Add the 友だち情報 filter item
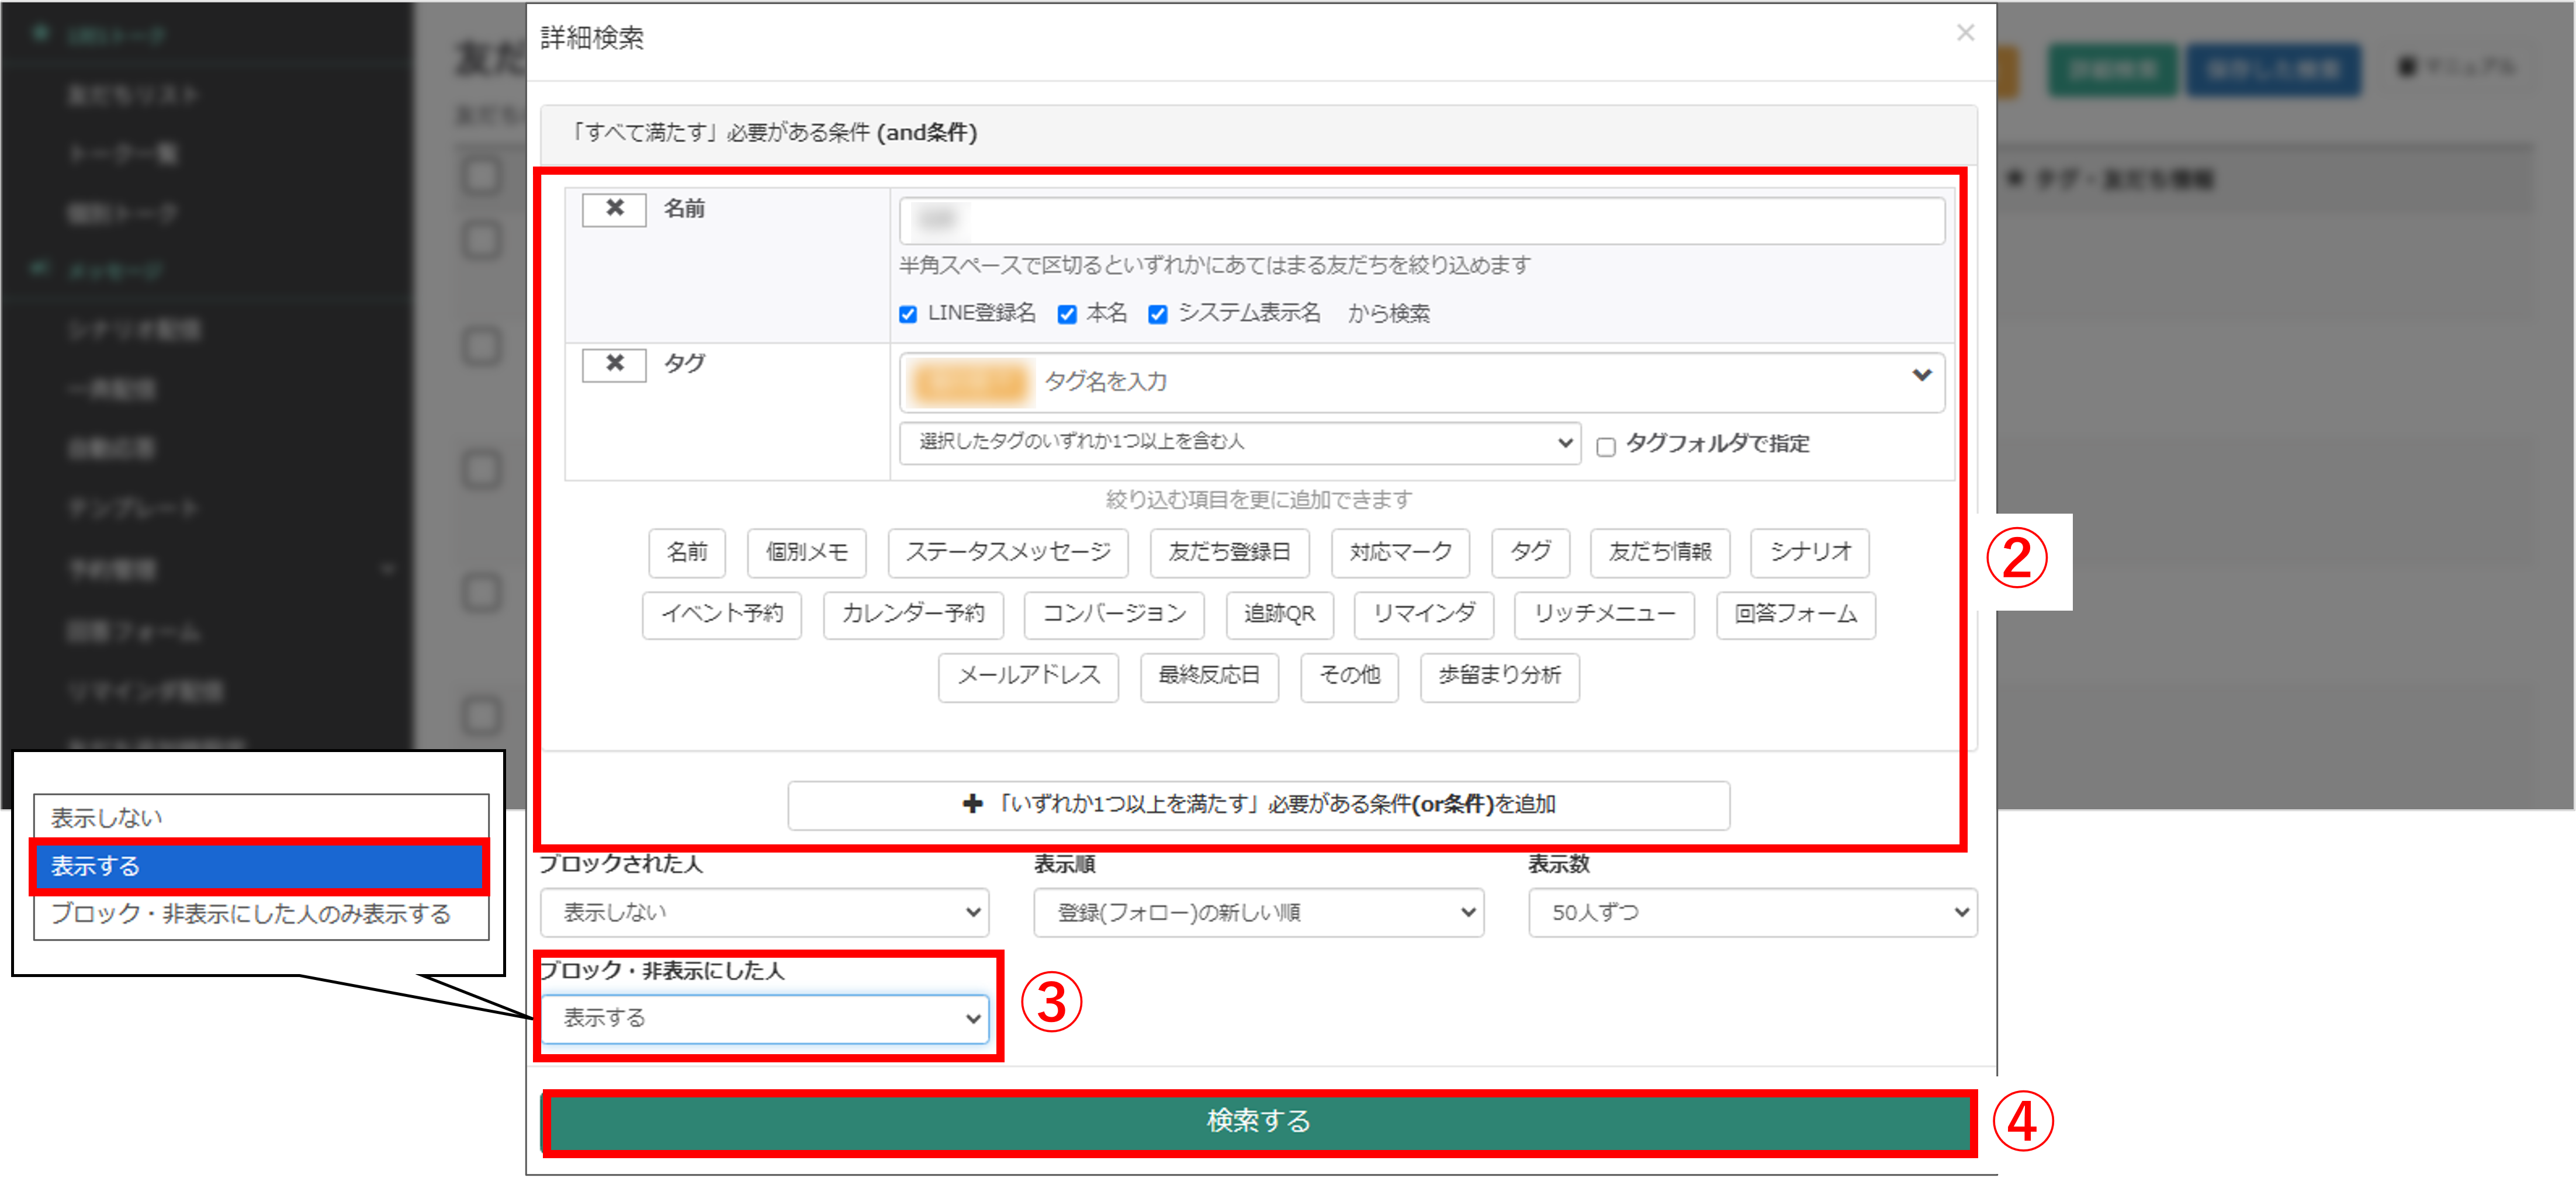 (1660, 552)
